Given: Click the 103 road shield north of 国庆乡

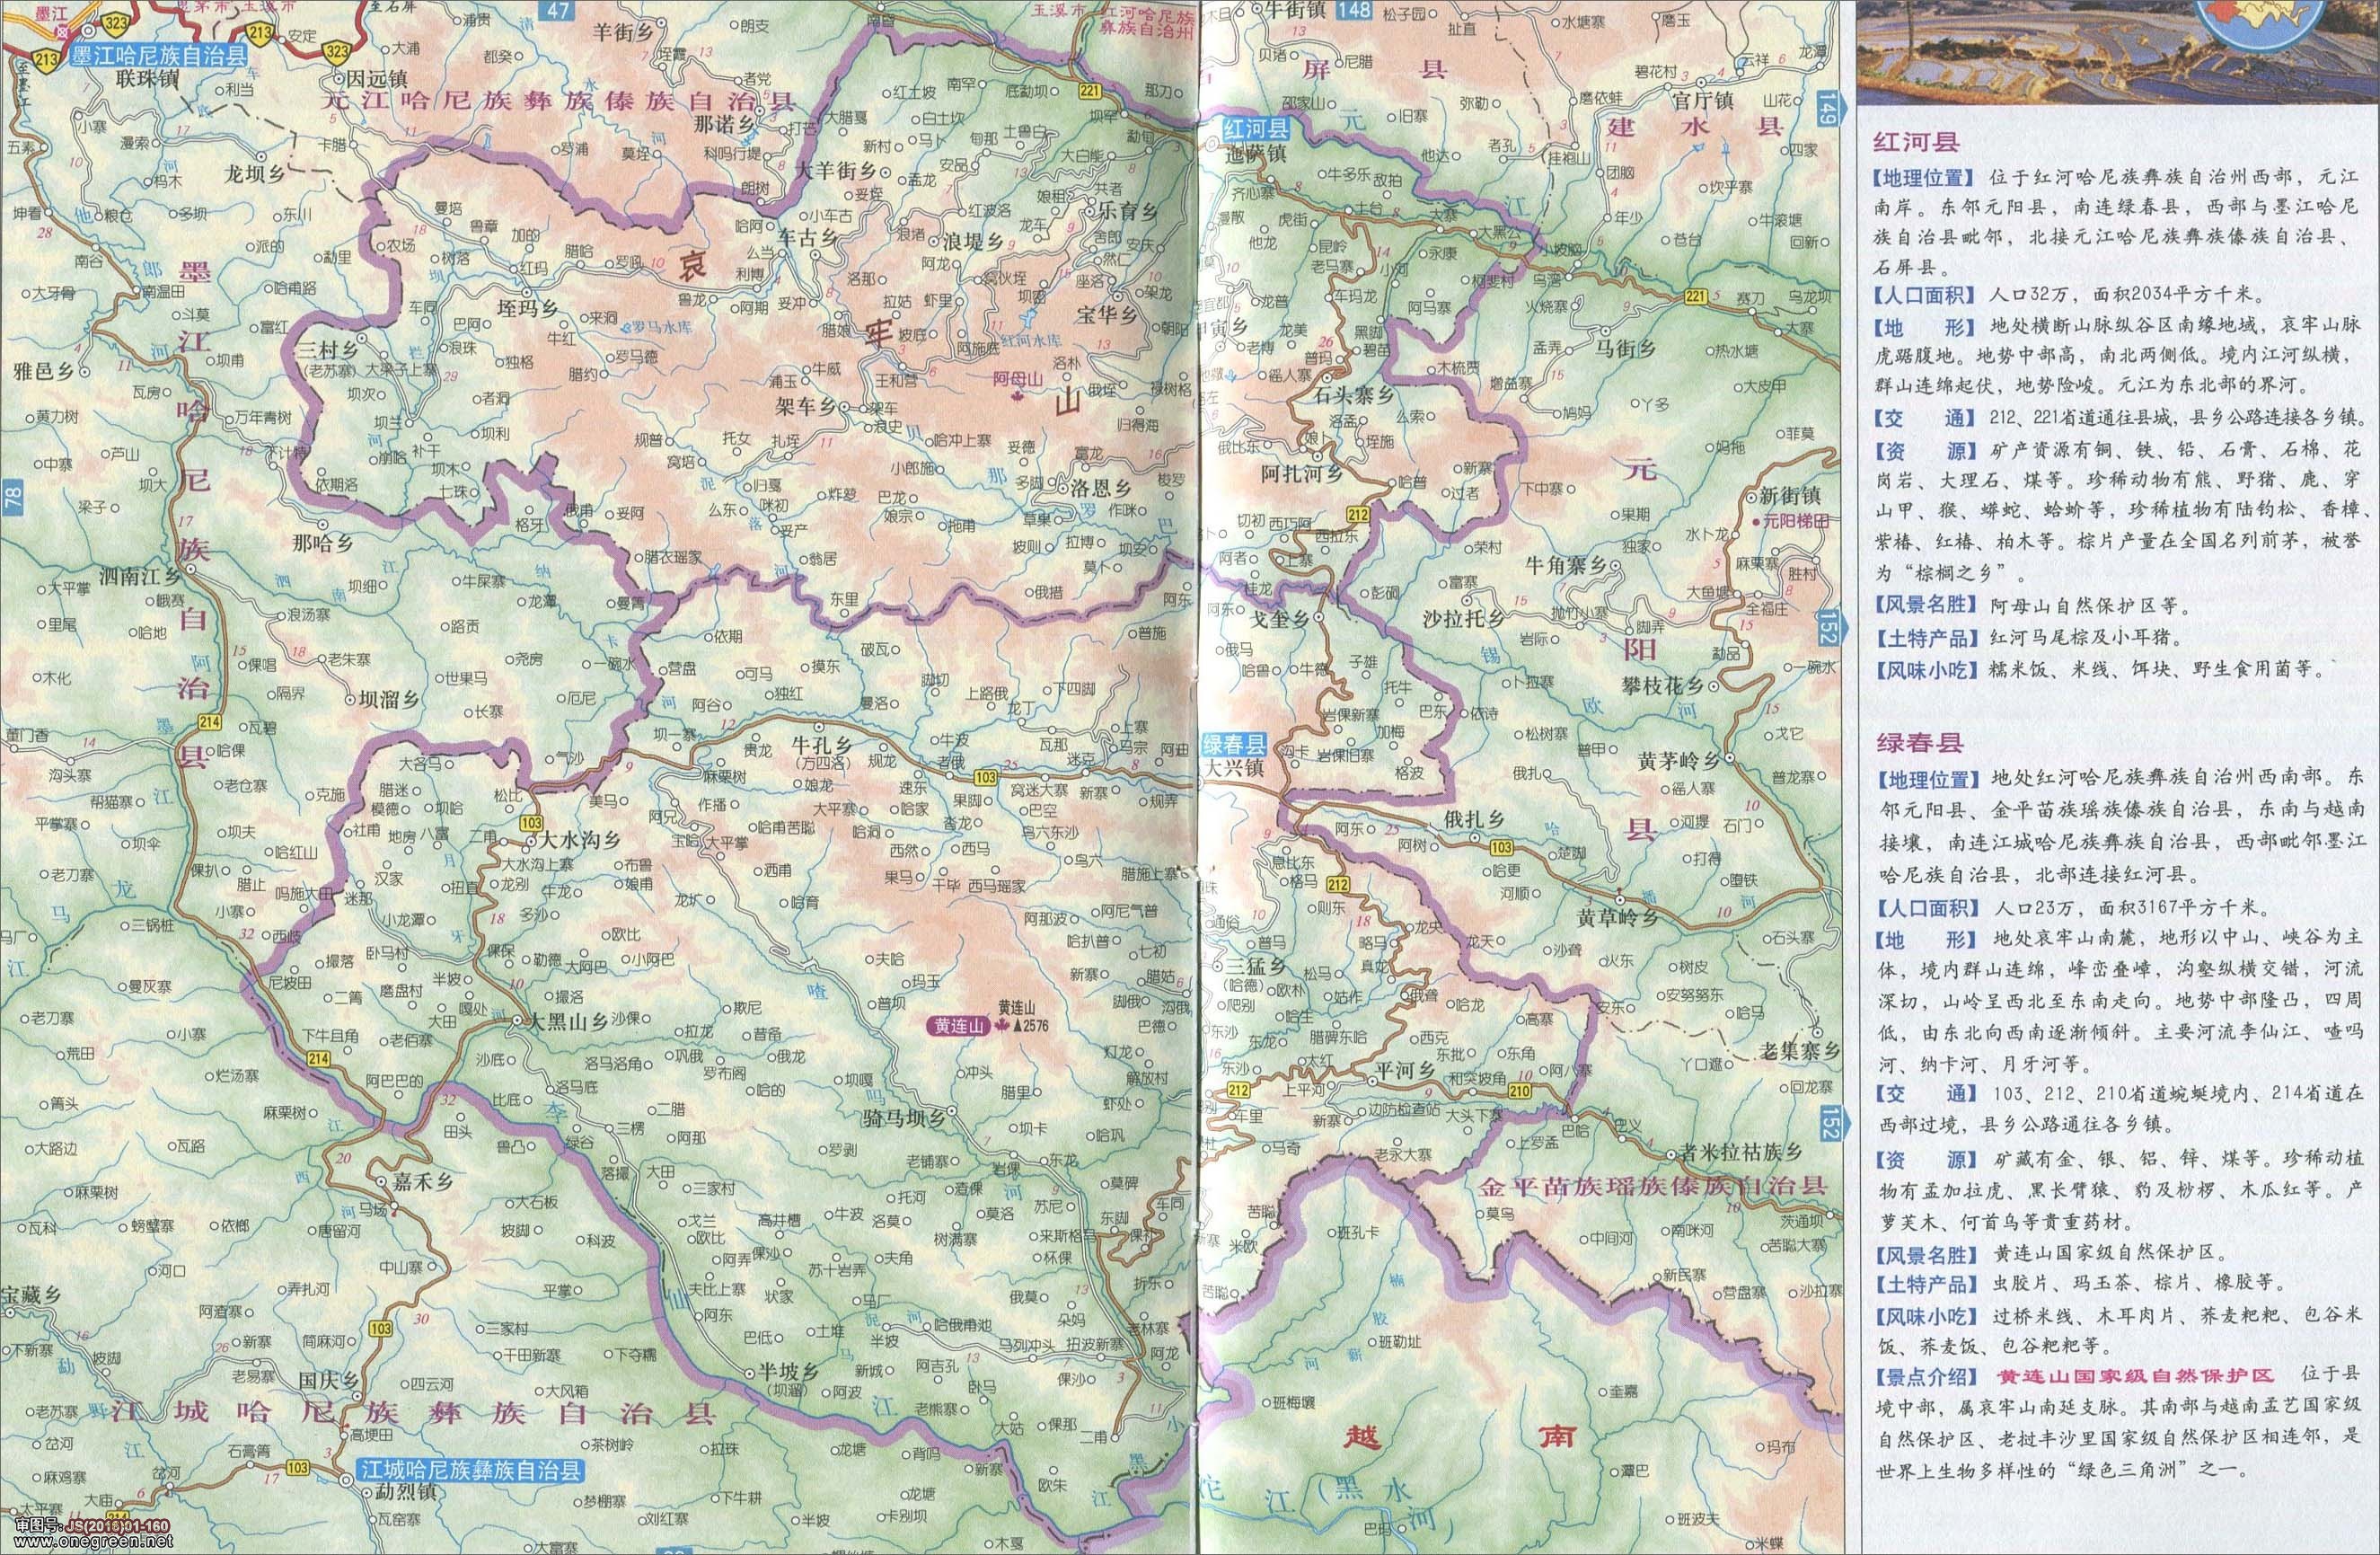Looking at the screenshot, I should pyautogui.click(x=379, y=1329).
